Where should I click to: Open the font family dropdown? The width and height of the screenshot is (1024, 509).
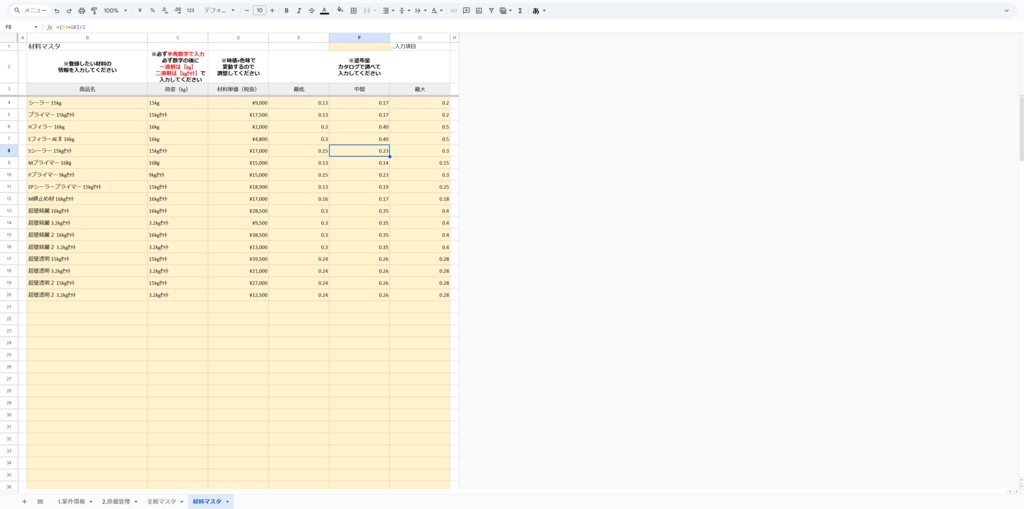[x=219, y=10]
